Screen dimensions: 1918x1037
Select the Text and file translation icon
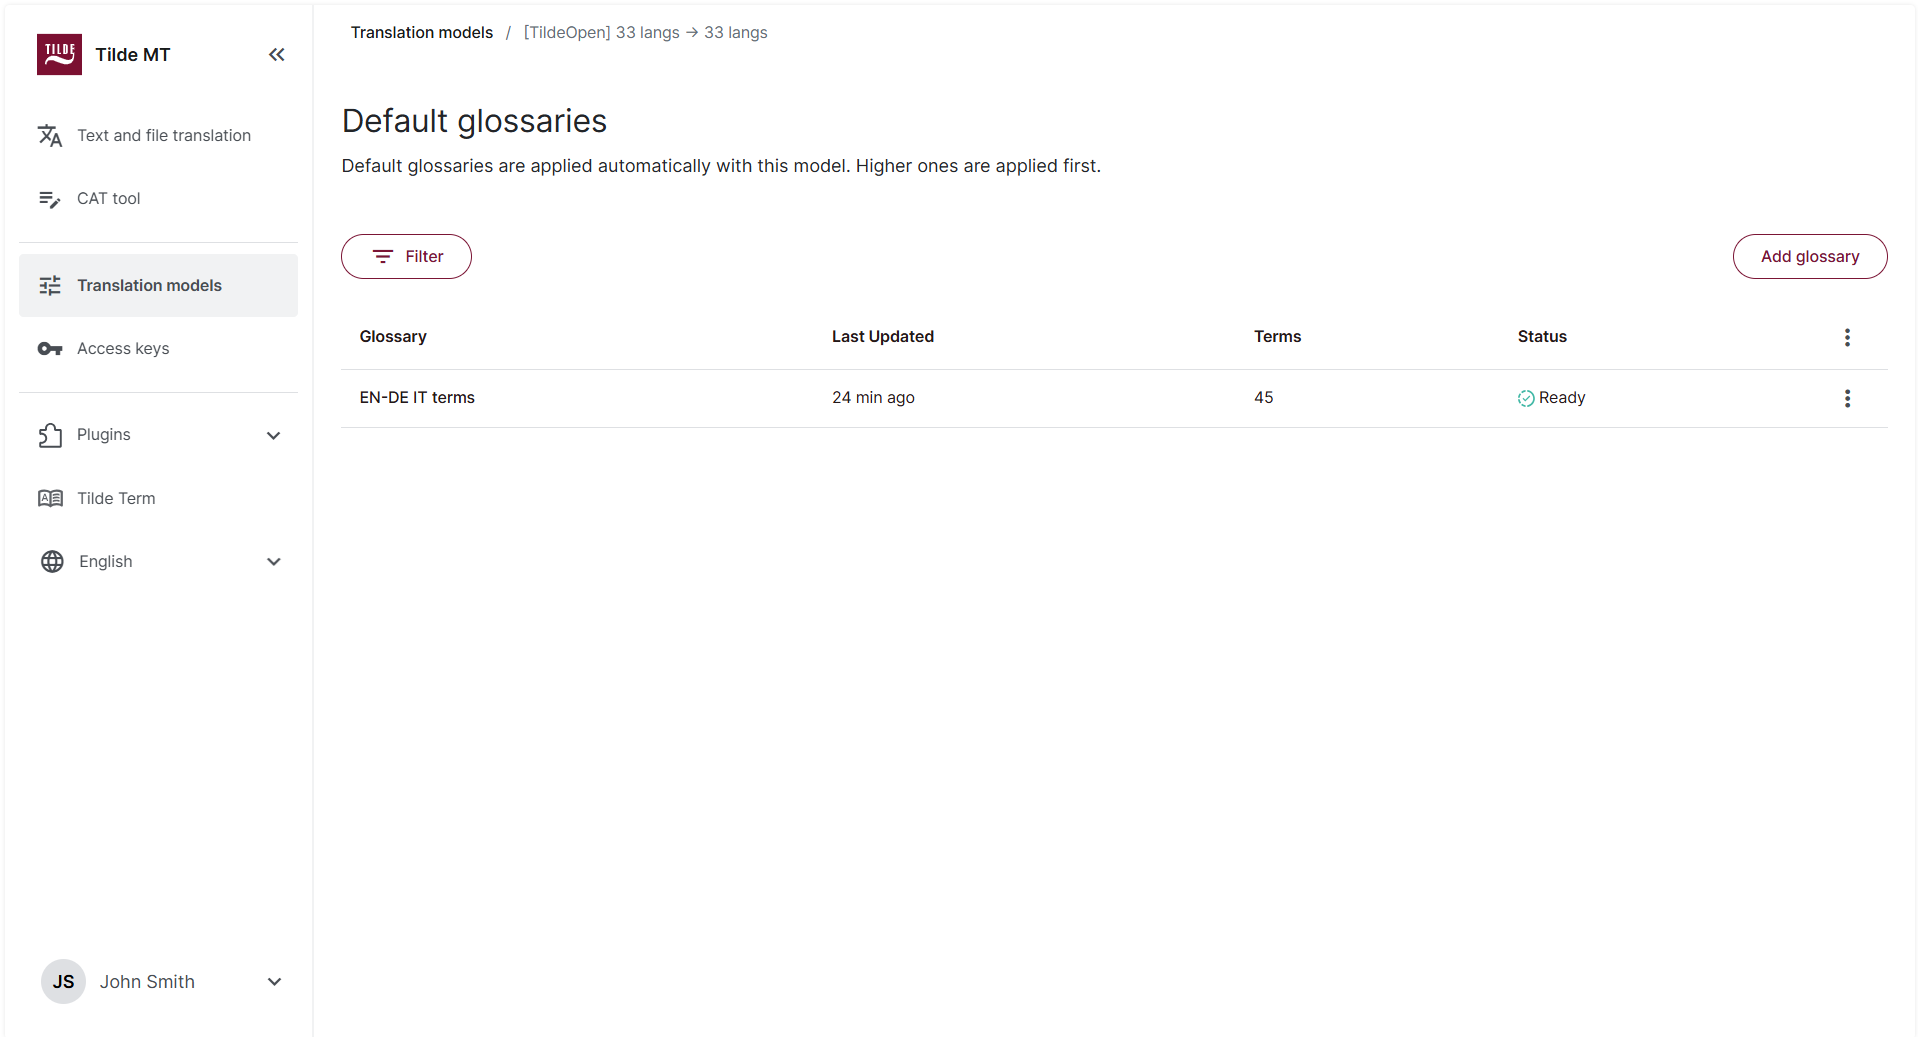50,135
